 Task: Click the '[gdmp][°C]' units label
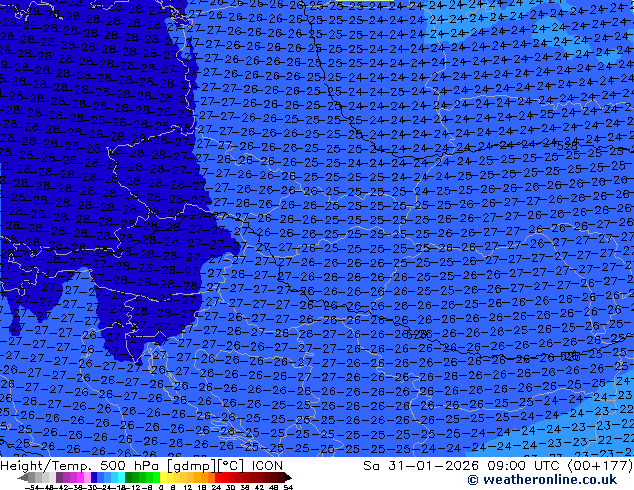(205, 466)
